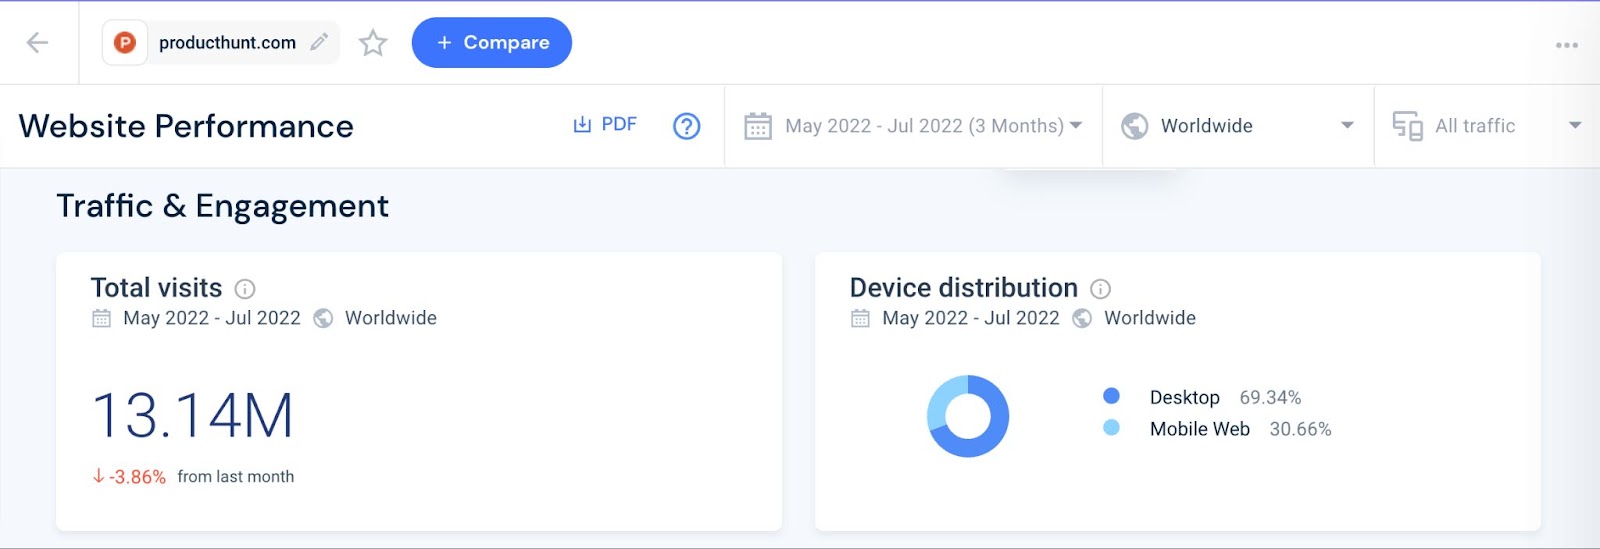Open the May 2022 - Jul 2022 date dropdown
This screenshot has height=549, width=1600.
(x=914, y=126)
